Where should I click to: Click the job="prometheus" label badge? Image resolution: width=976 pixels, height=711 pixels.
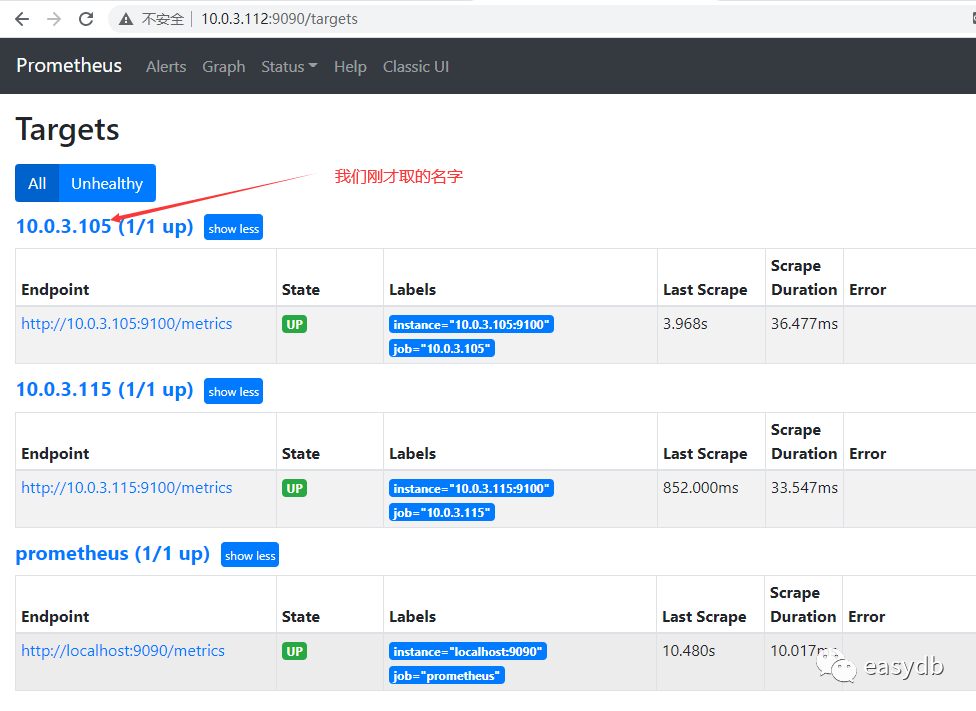coord(447,676)
